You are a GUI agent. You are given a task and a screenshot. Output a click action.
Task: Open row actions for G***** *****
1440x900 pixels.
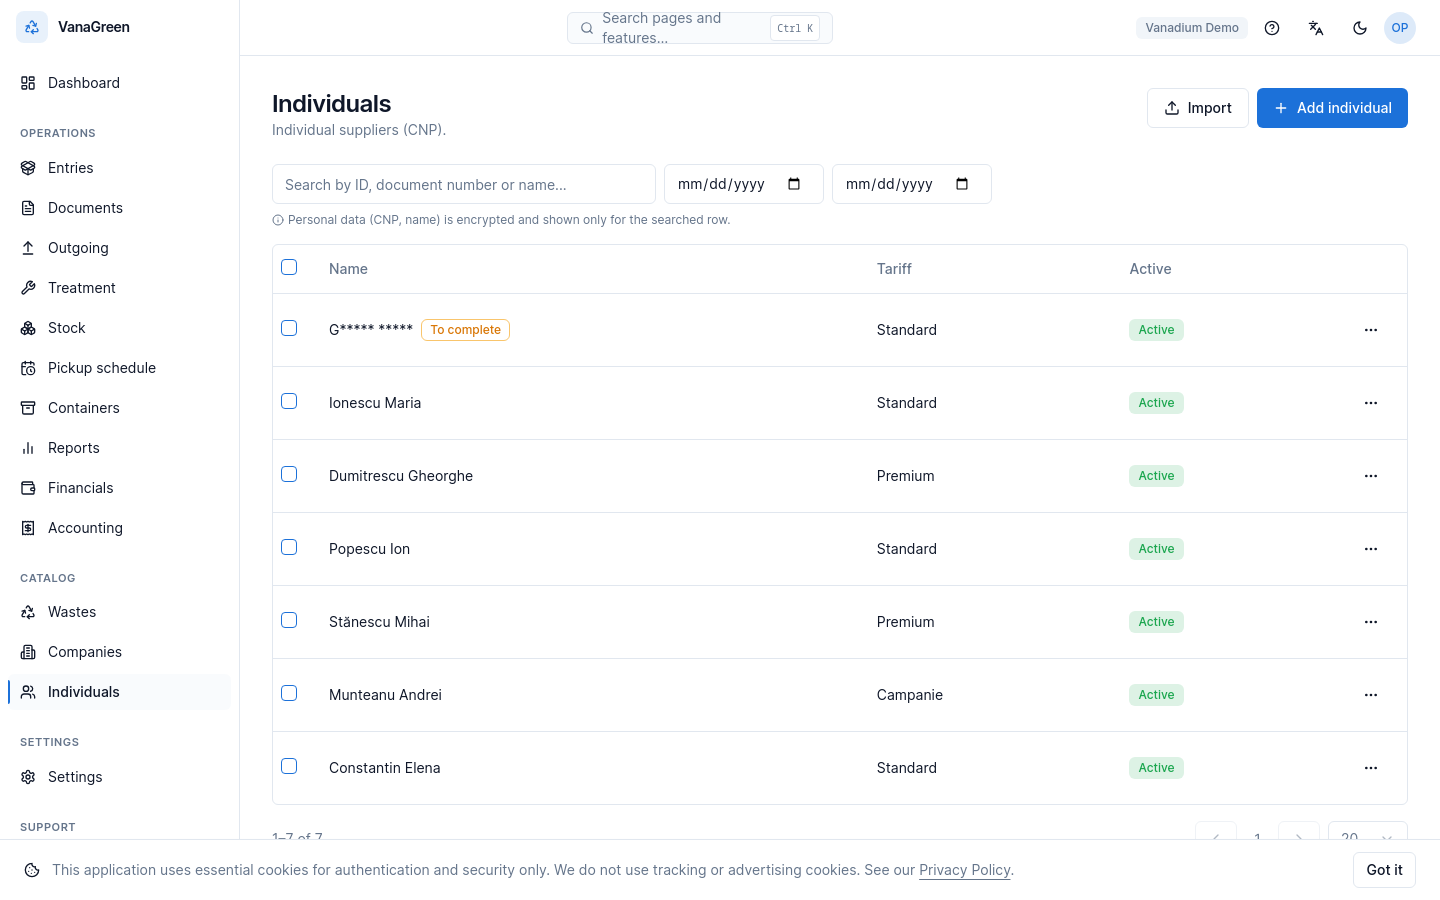pyautogui.click(x=1371, y=330)
